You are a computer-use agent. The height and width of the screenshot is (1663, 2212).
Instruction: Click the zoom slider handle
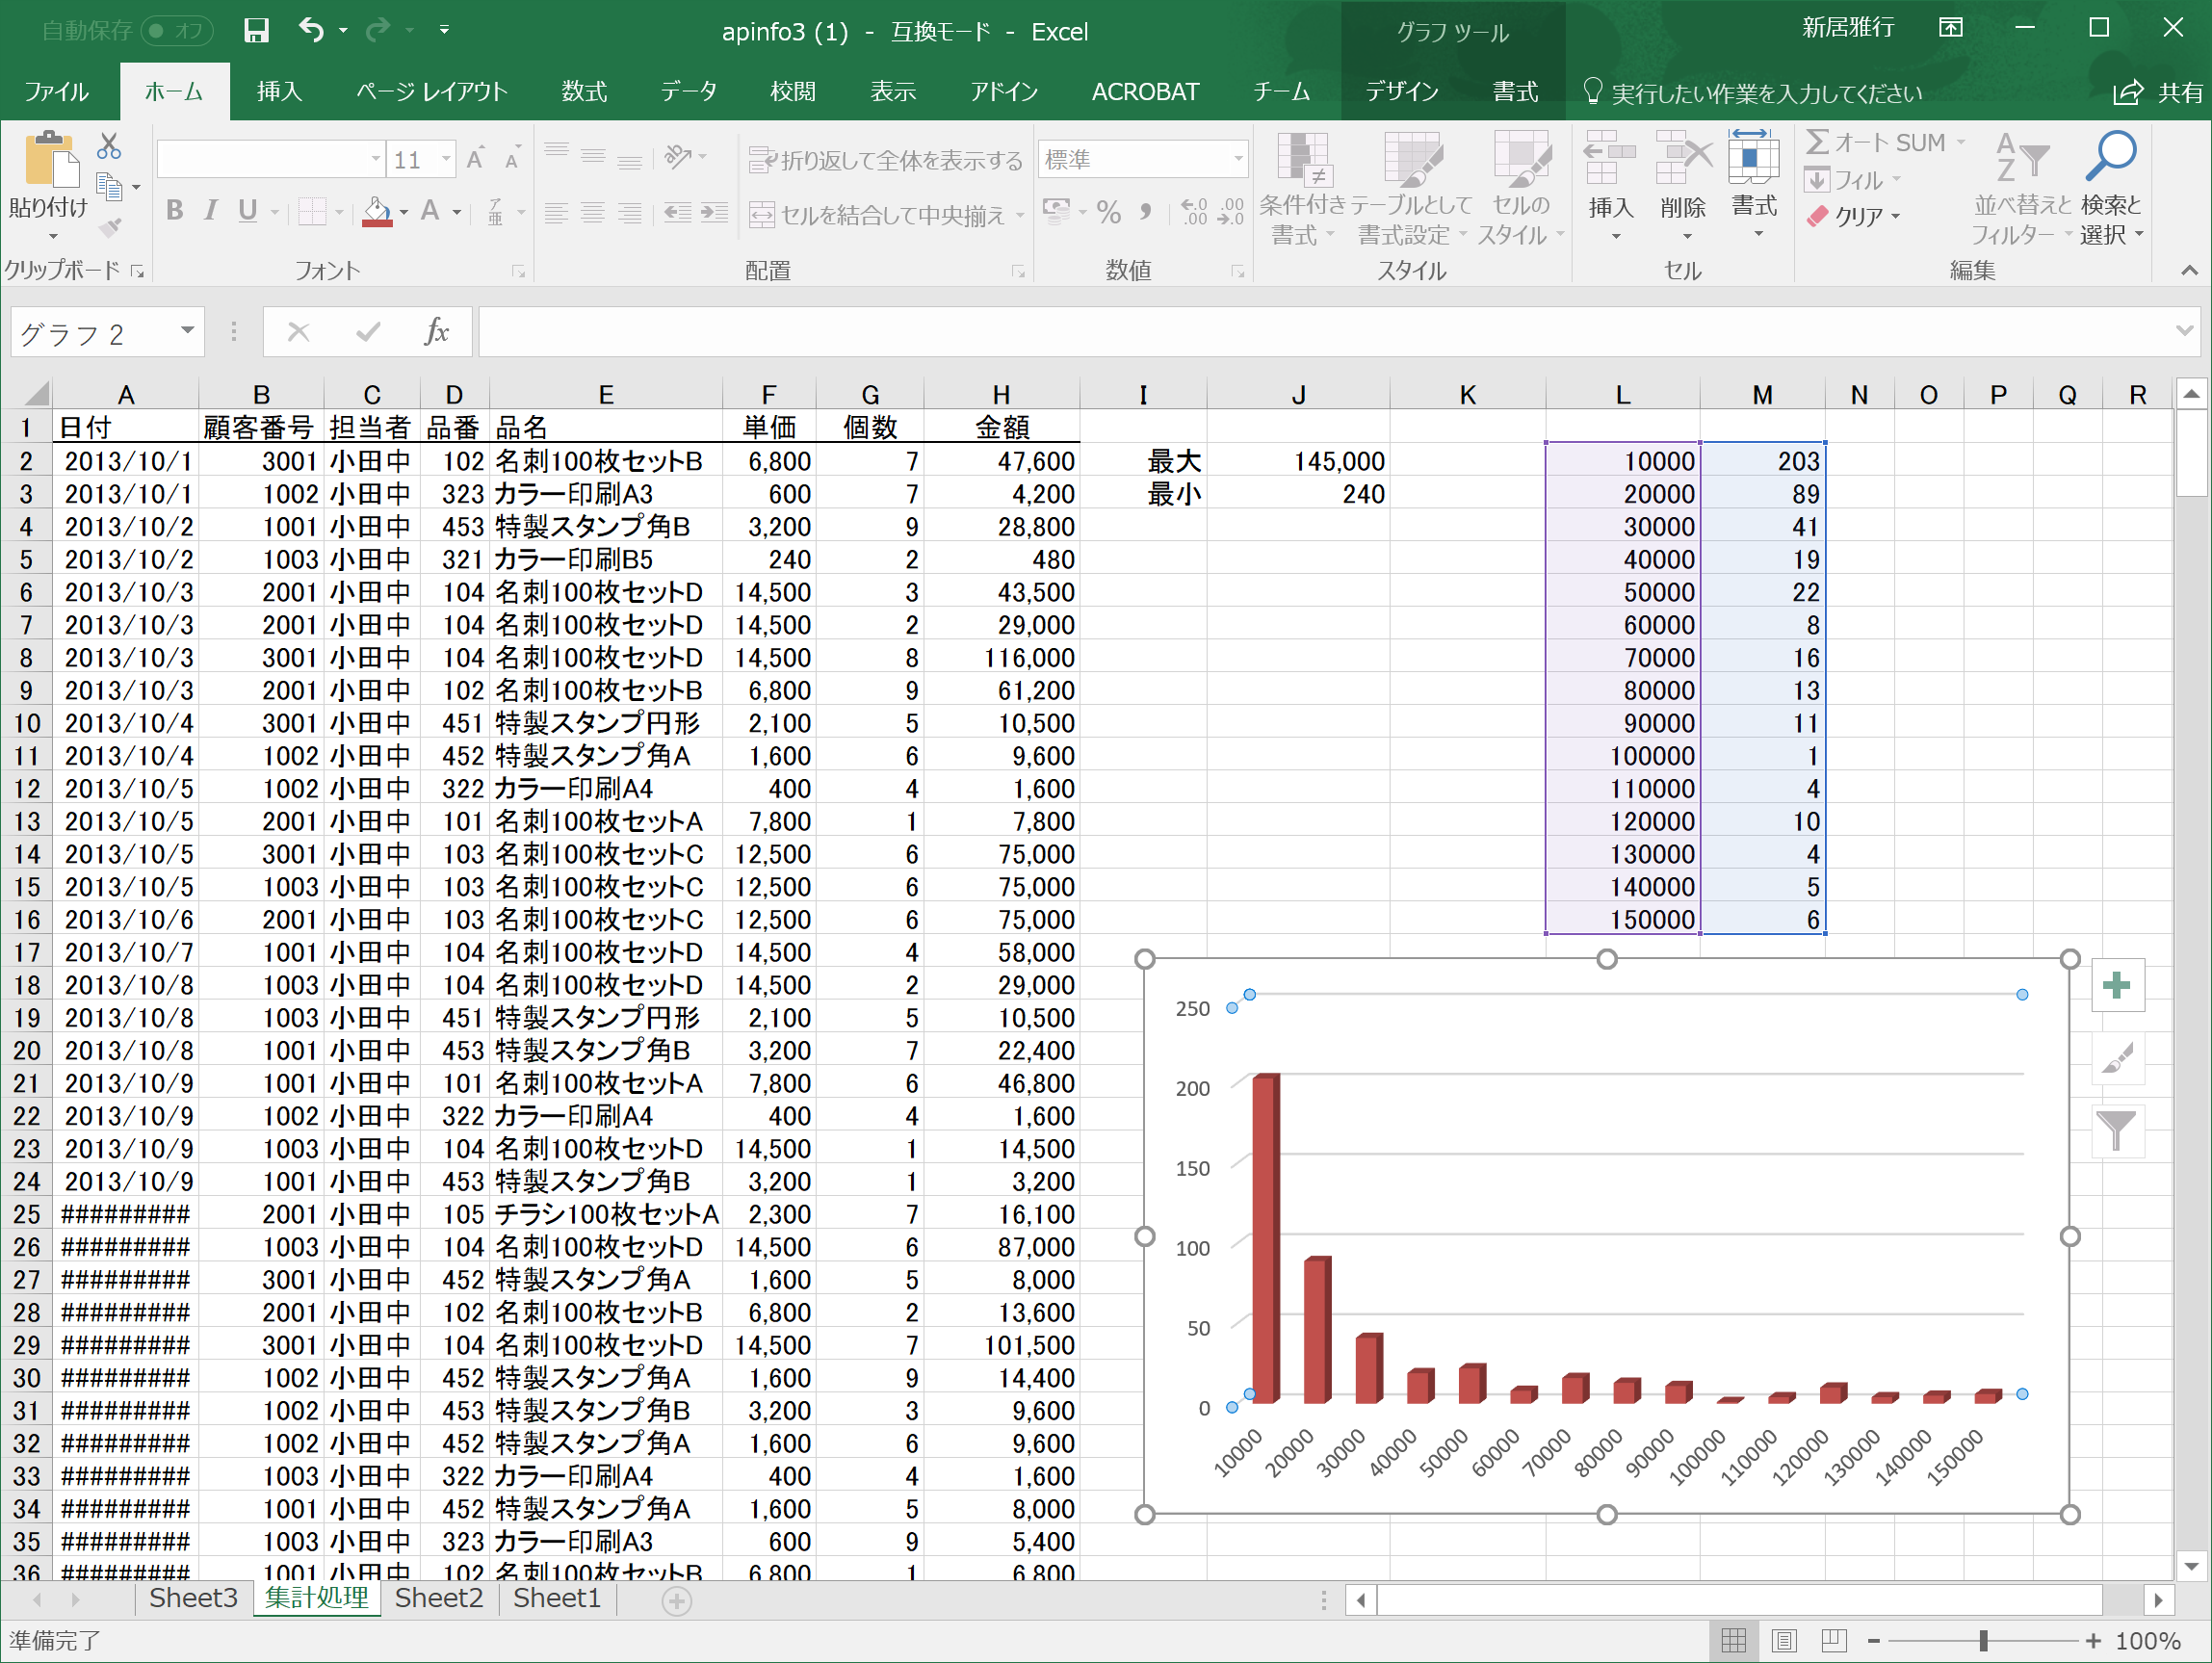(x=1982, y=1641)
